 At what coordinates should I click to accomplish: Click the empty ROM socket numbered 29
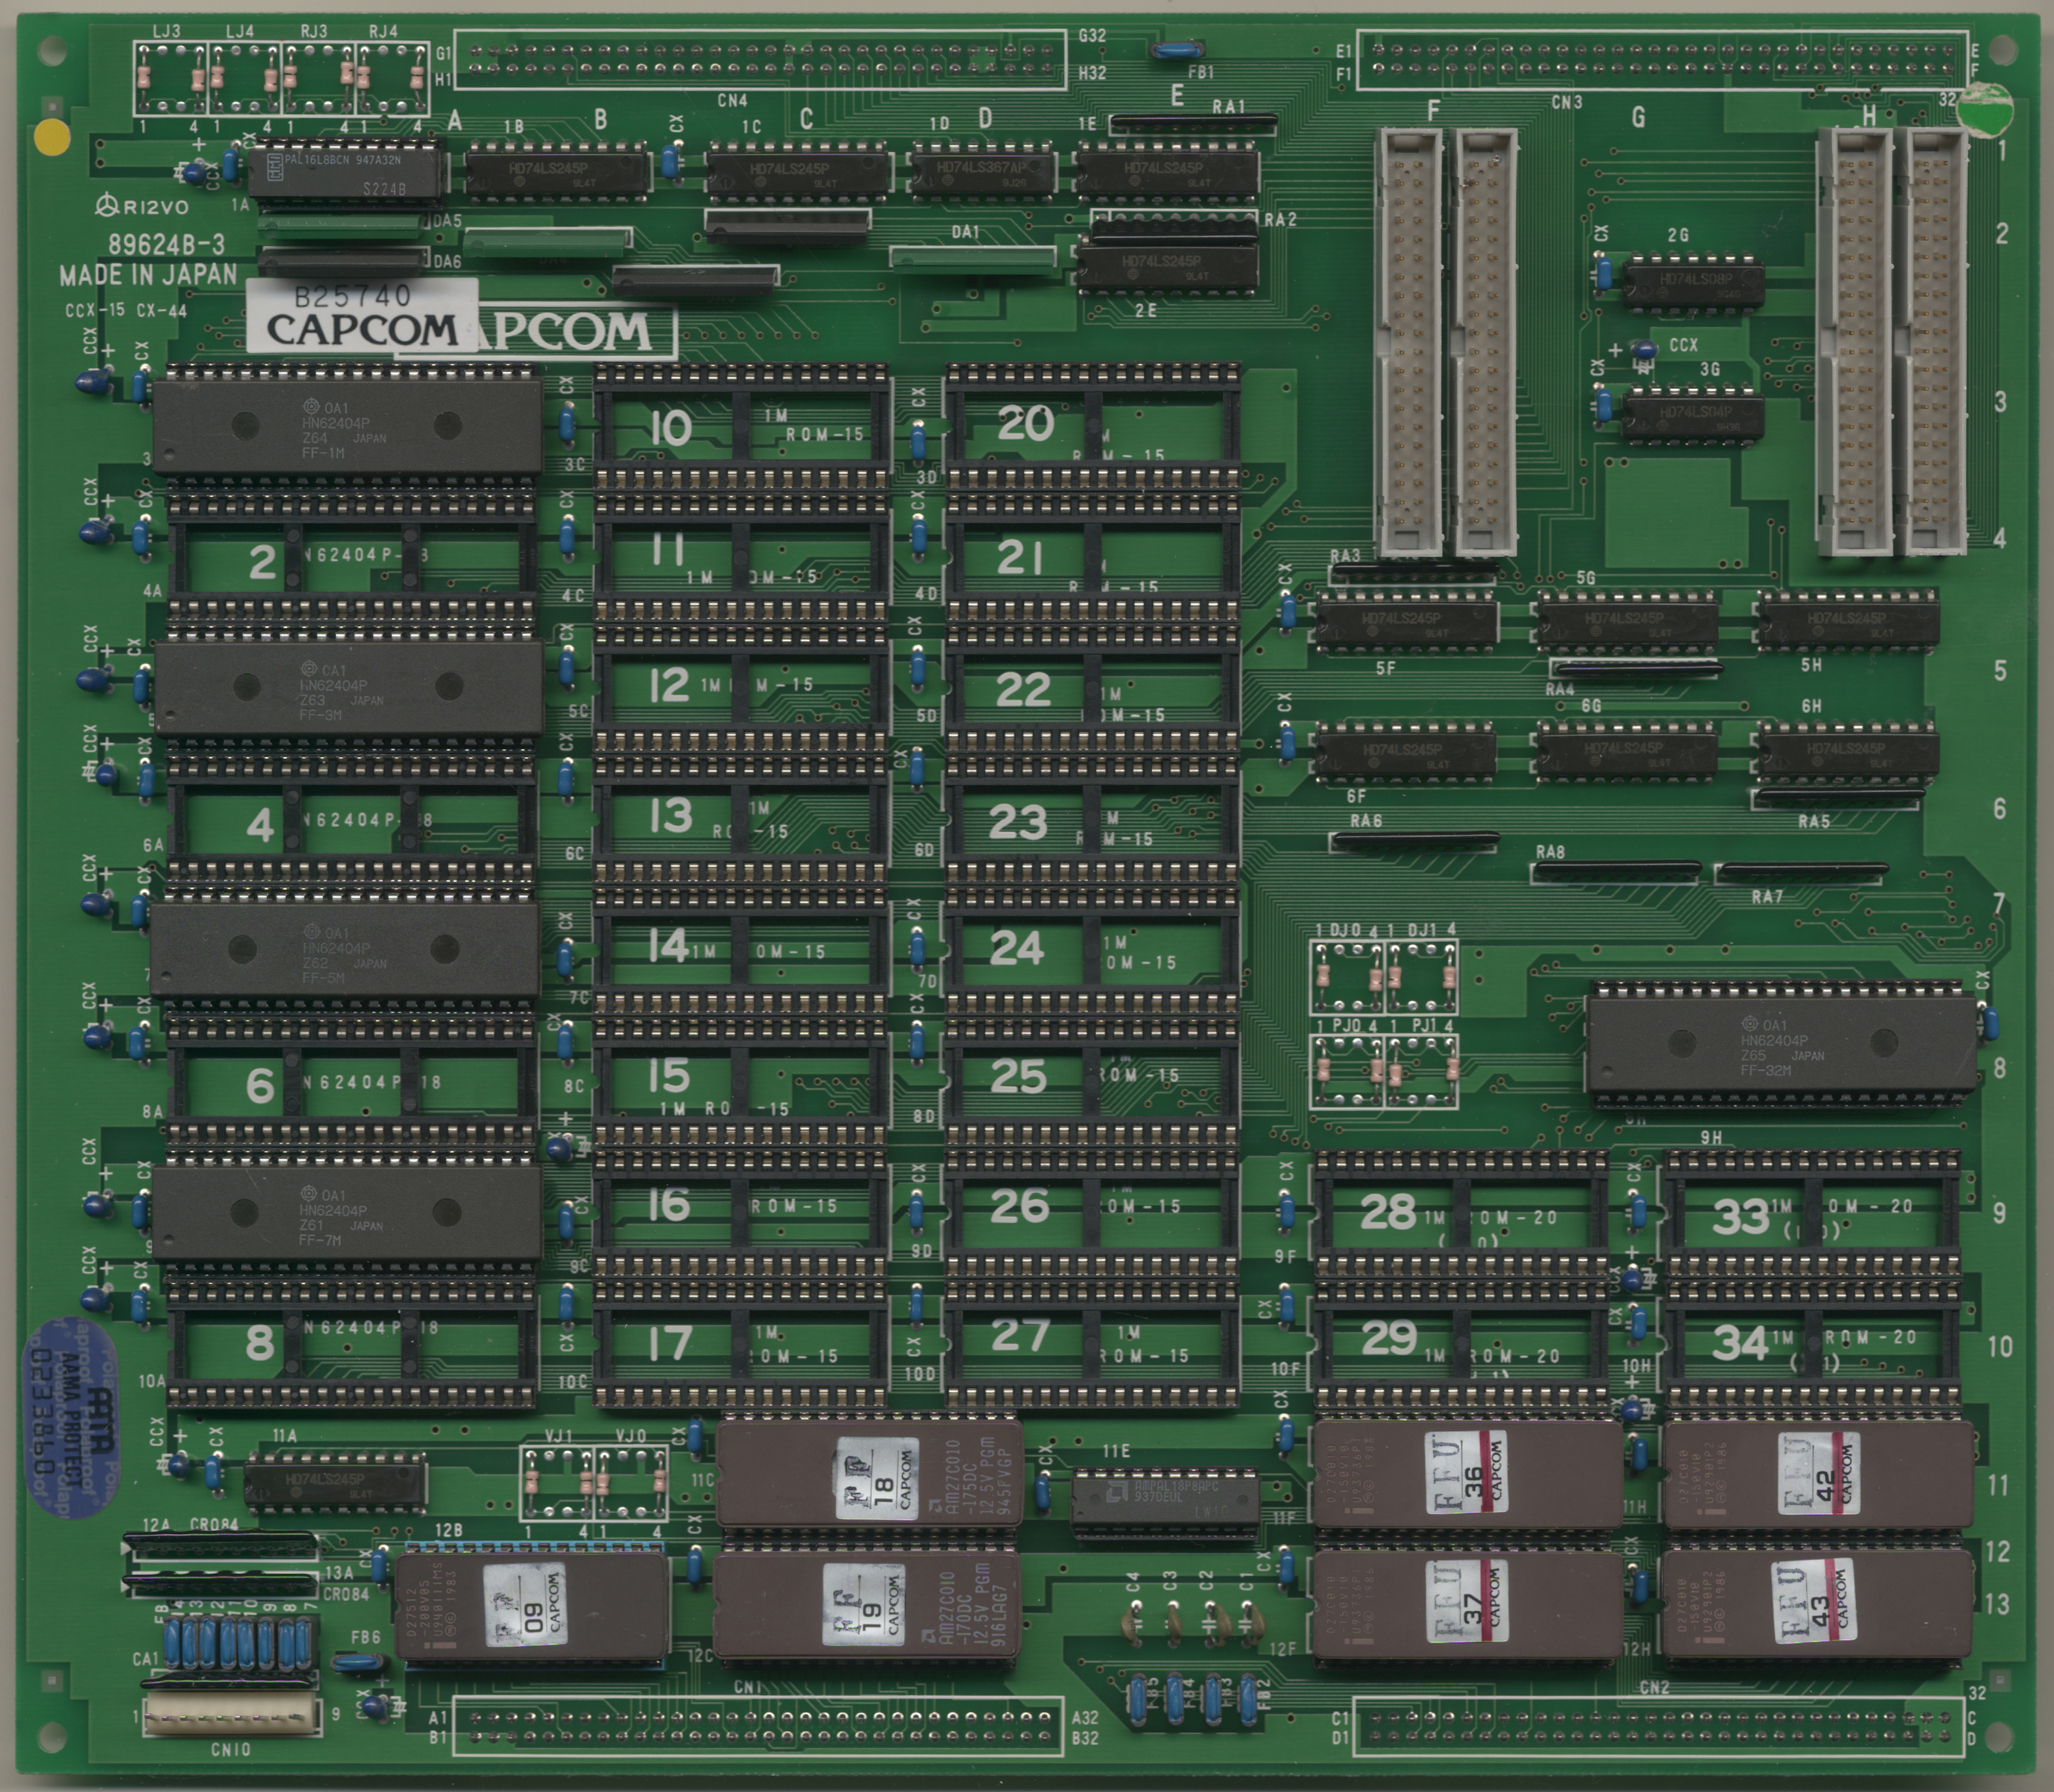coord(1461,1346)
